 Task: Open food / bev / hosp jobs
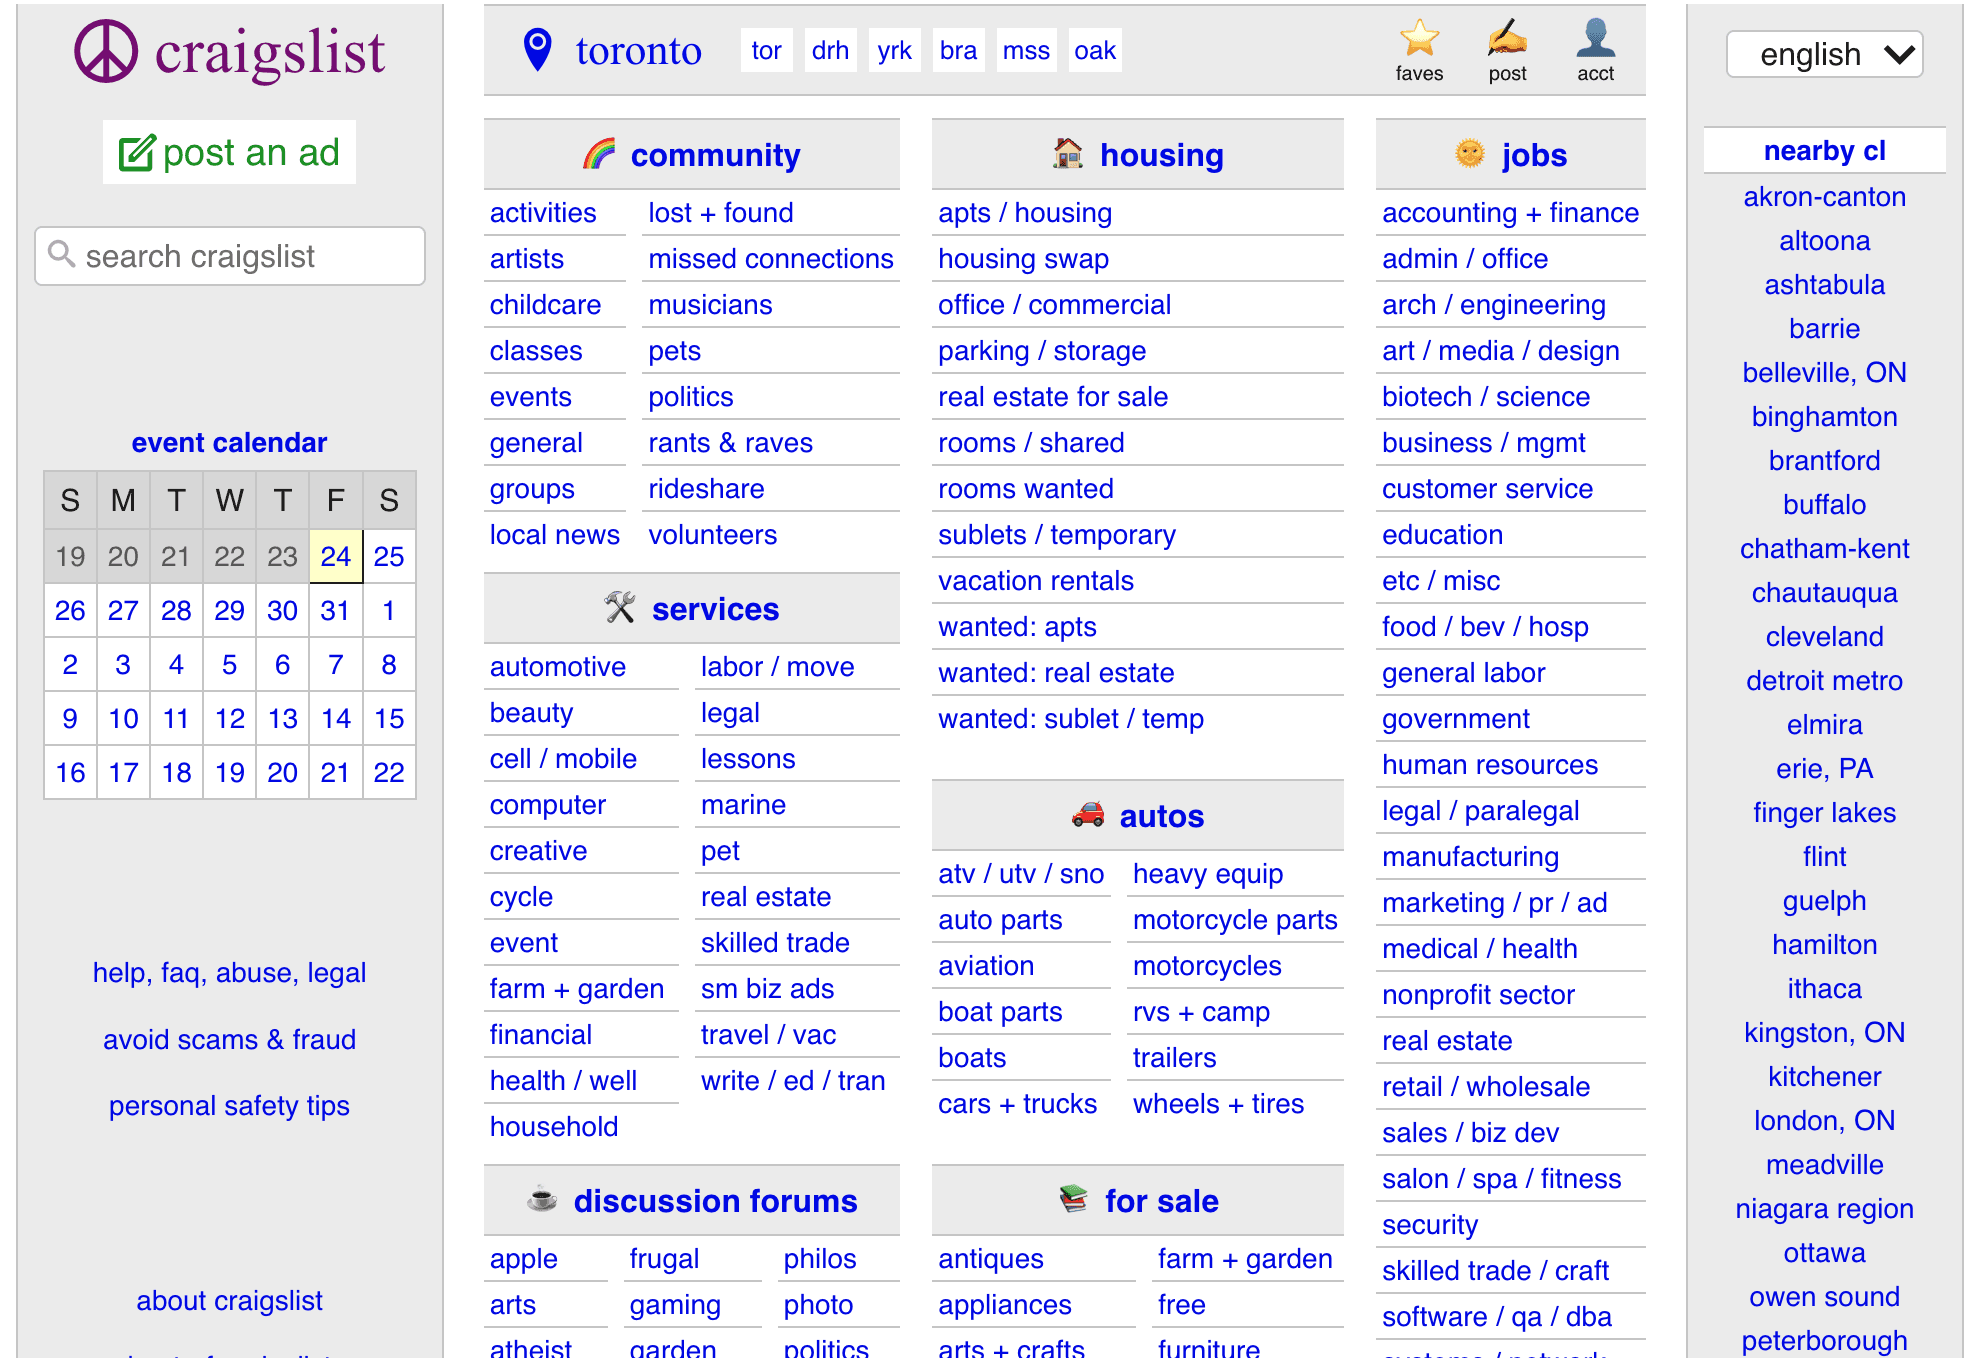pyautogui.click(x=1485, y=626)
